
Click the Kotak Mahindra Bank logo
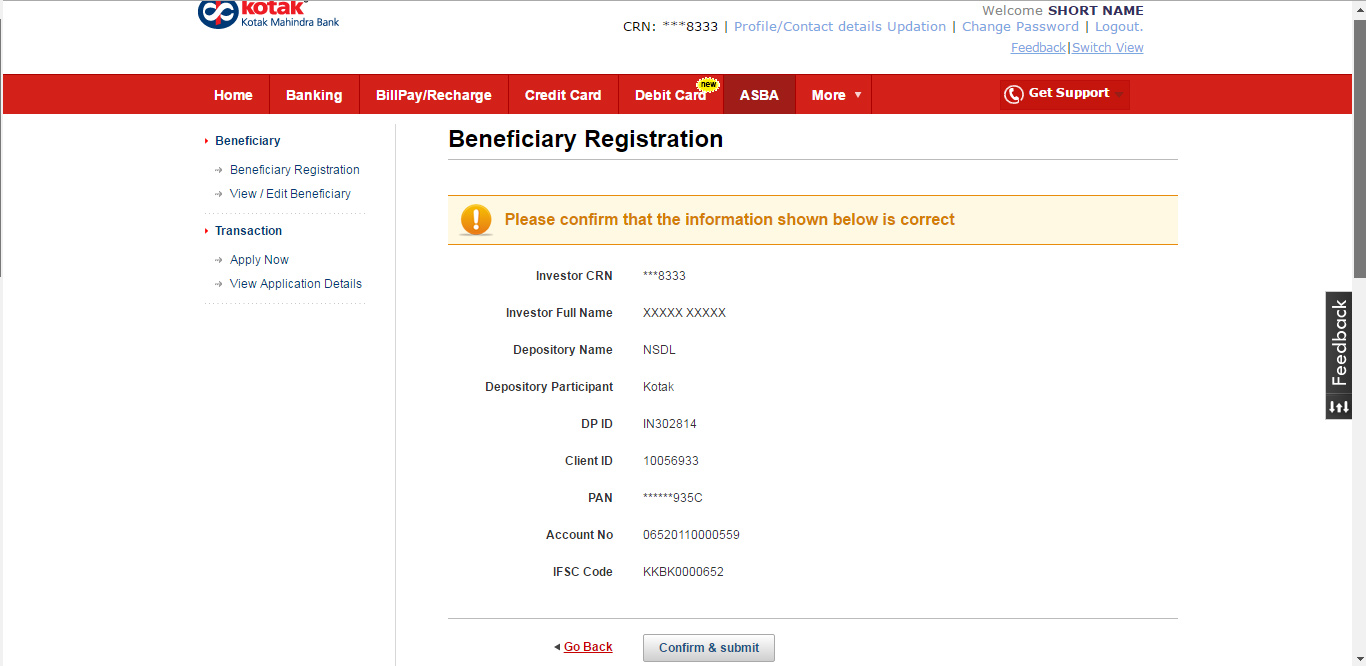(268, 13)
